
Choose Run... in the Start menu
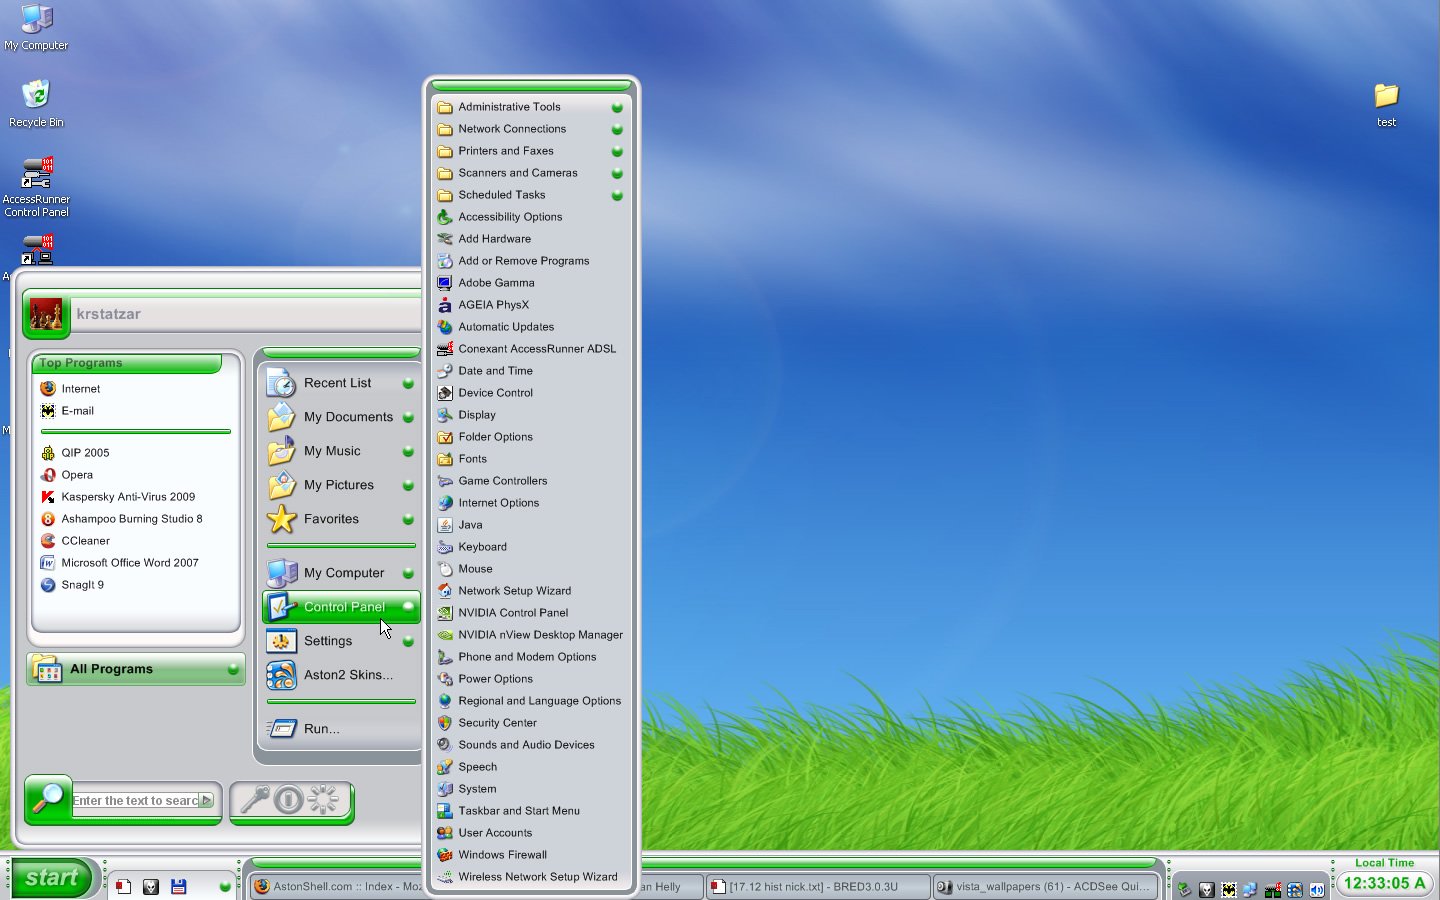pos(341,729)
